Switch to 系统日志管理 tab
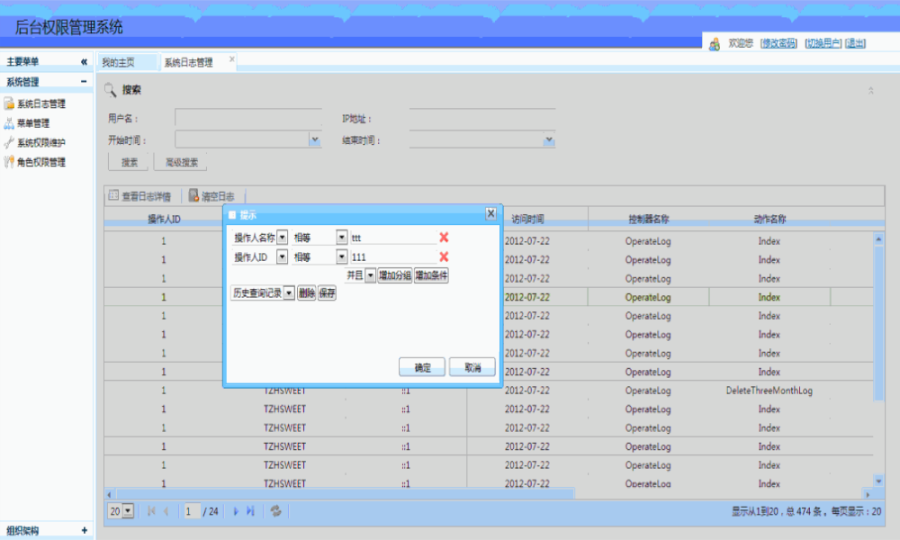This screenshot has width=900, height=540. (x=188, y=63)
